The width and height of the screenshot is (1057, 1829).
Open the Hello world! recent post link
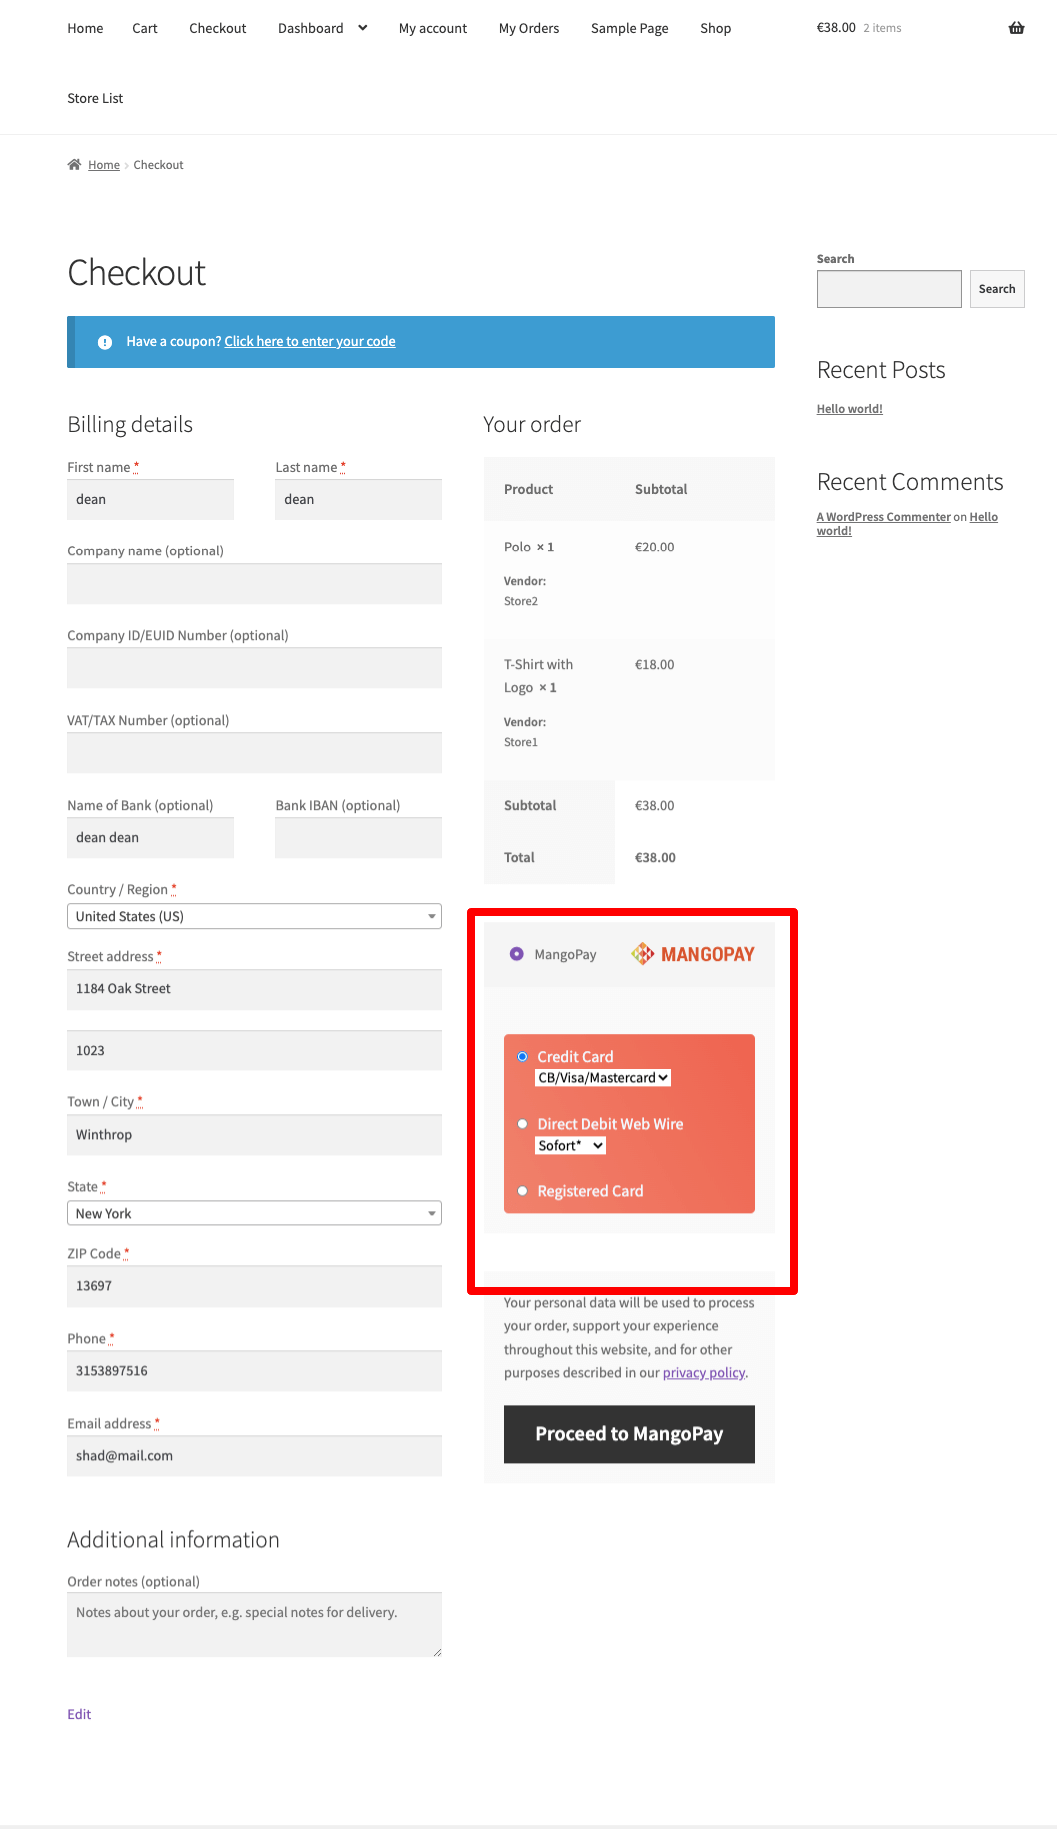(x=850, y=409)
